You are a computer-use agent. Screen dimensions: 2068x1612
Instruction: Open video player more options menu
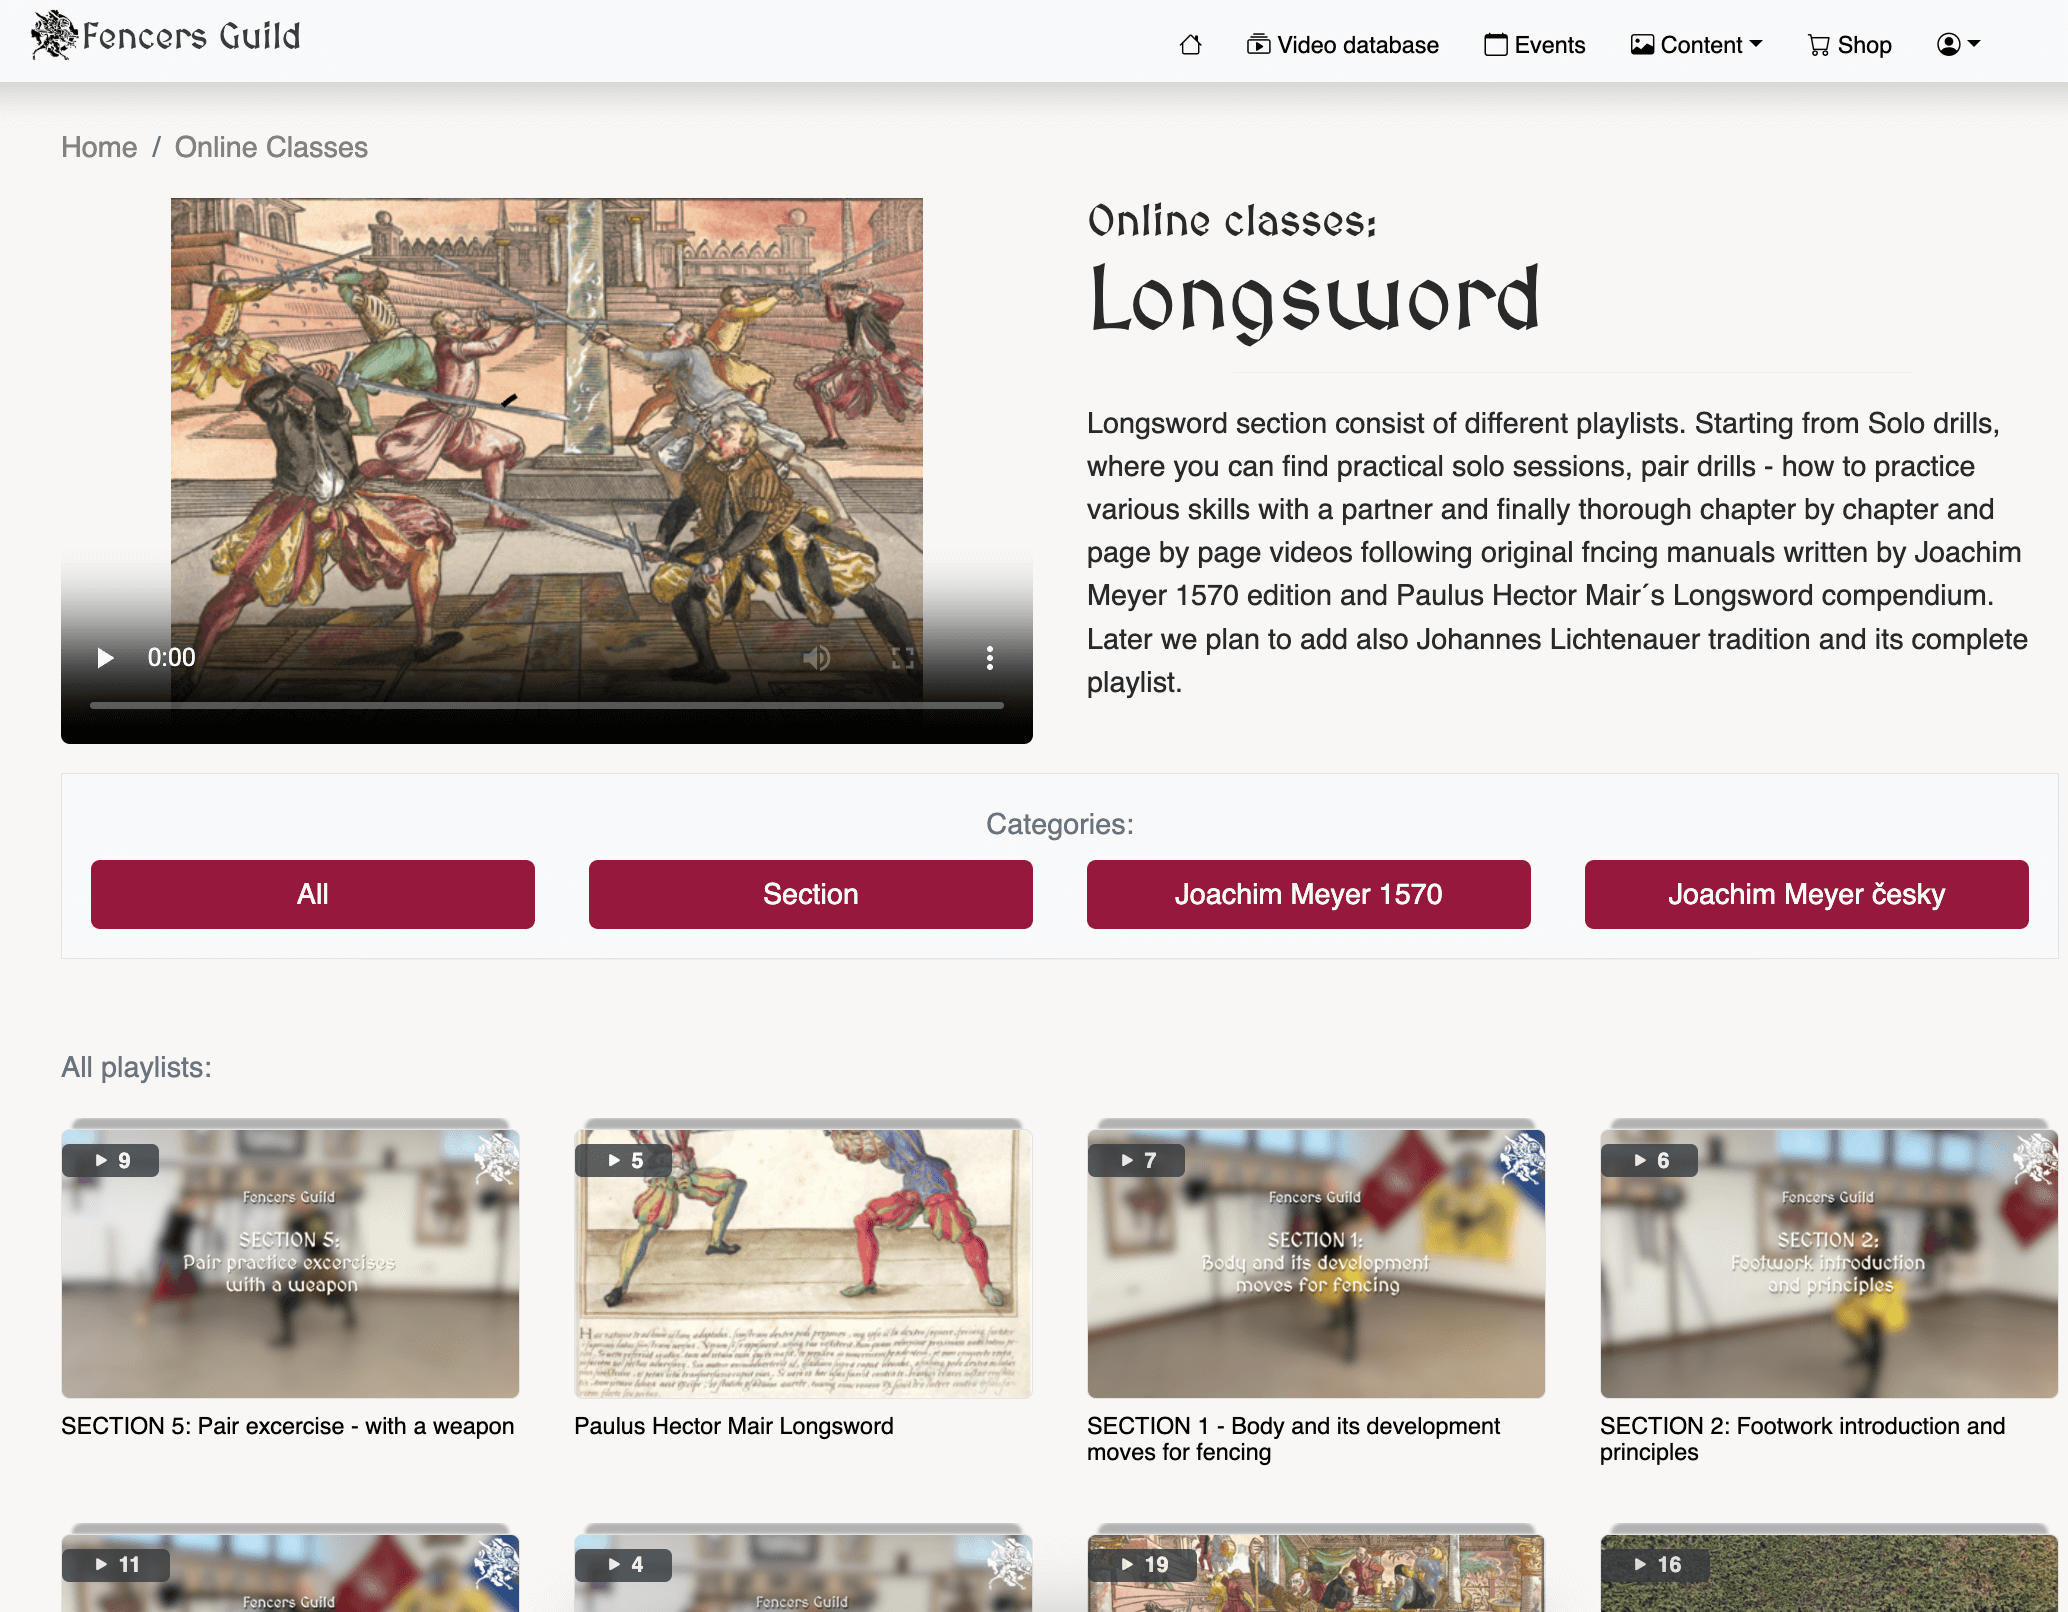(989, 657)
